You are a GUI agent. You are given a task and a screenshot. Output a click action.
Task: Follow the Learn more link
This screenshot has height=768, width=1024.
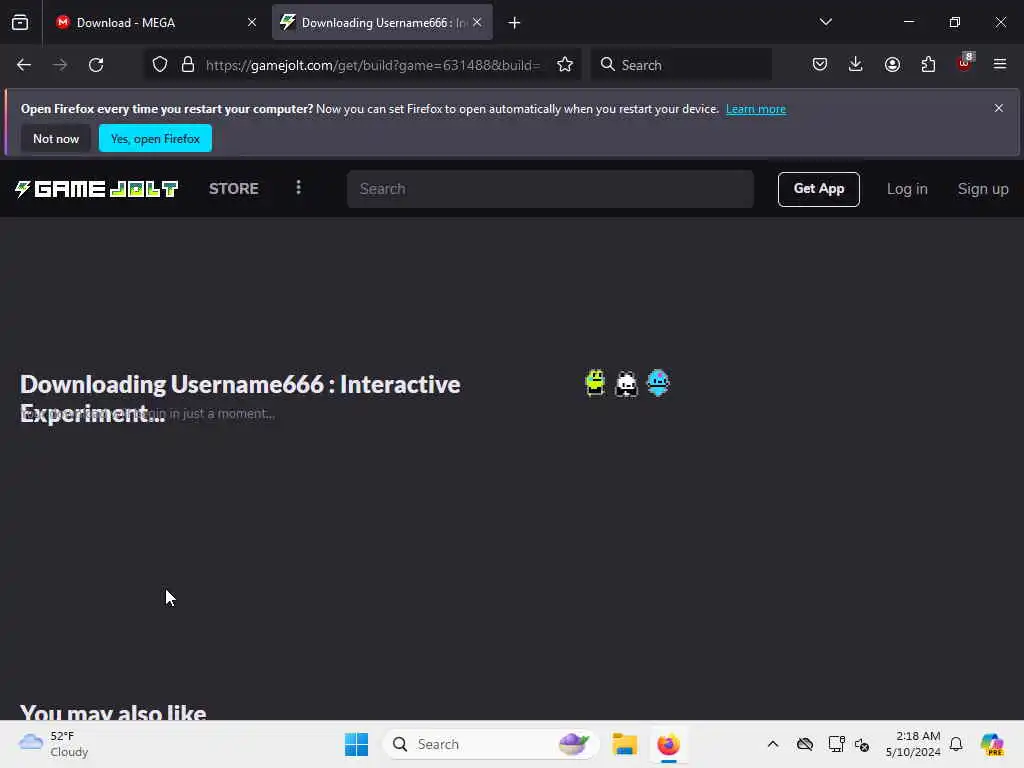(x=756, y=109)
